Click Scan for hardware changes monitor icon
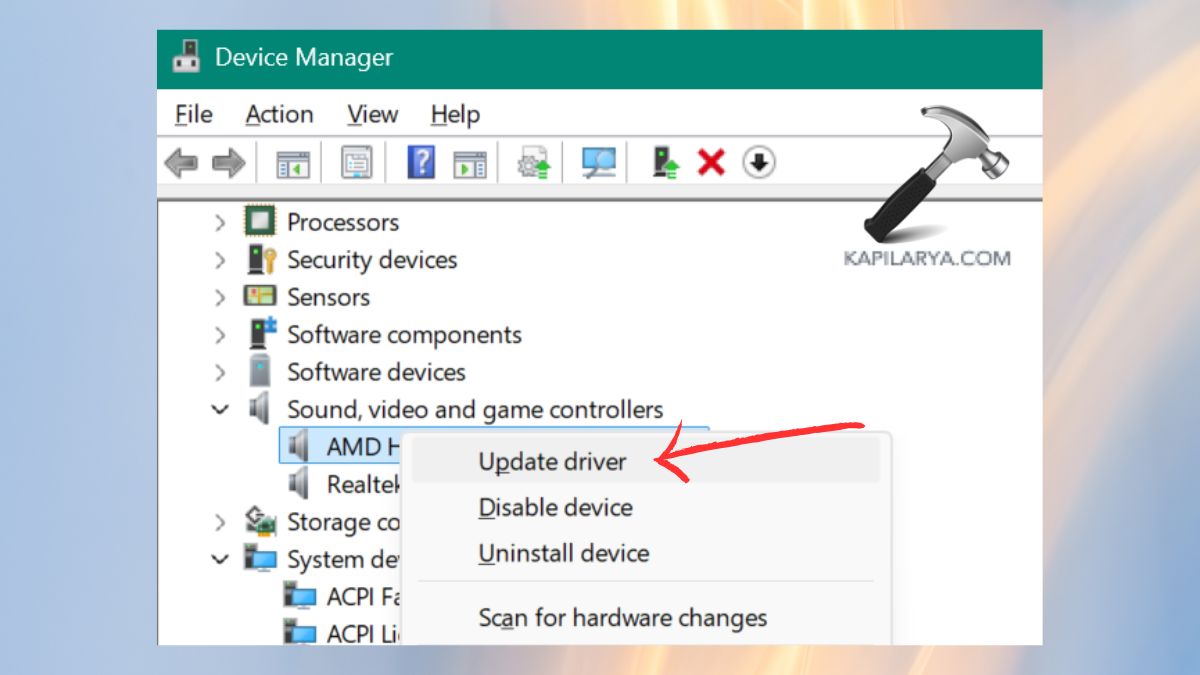 (599, 162)
